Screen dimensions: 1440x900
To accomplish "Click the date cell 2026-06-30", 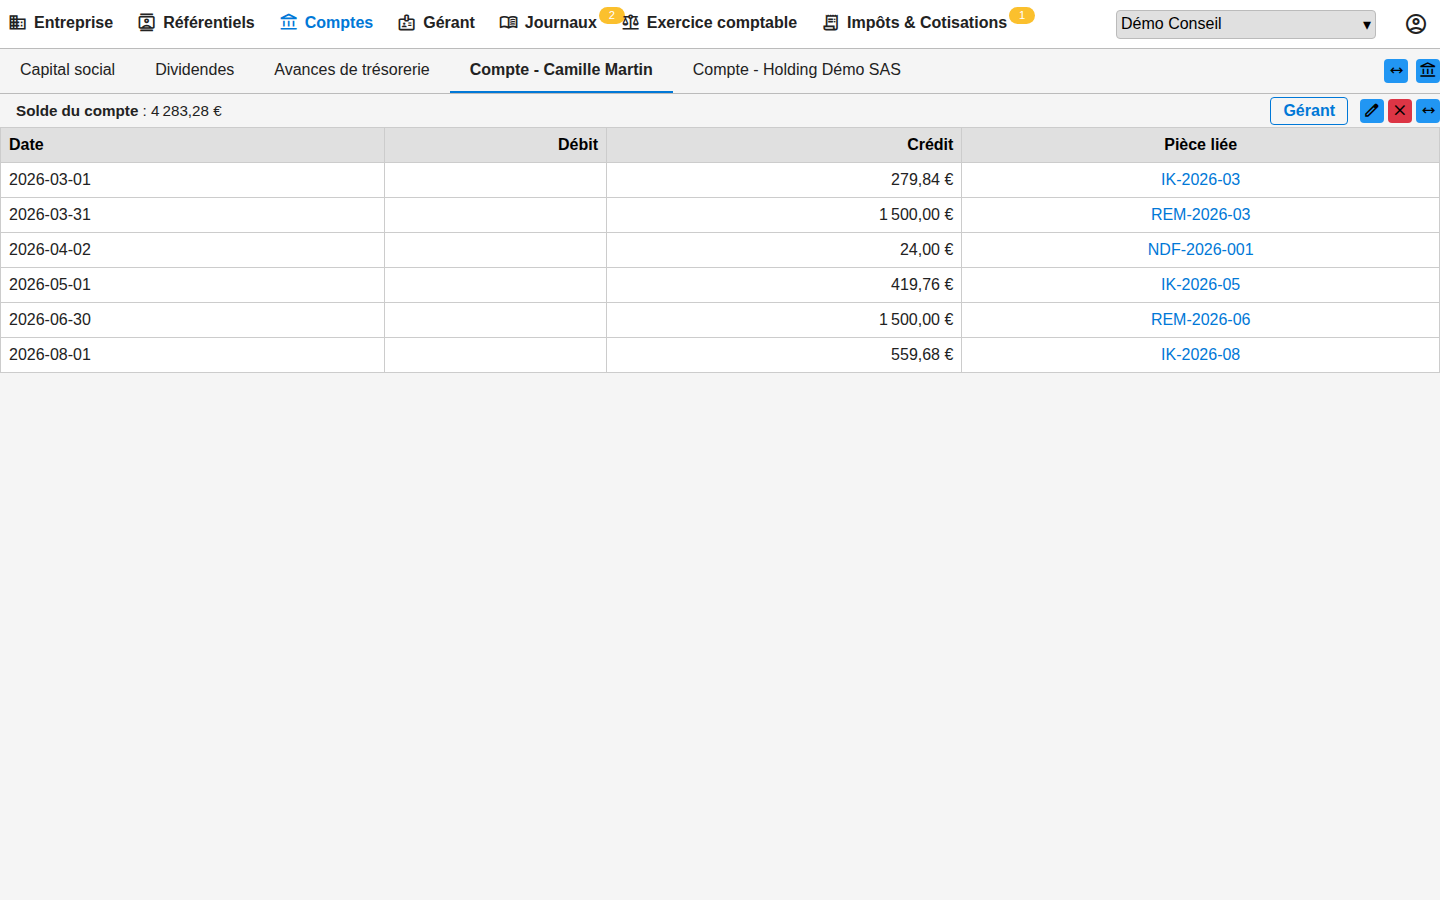I will (x=192, y=320).
